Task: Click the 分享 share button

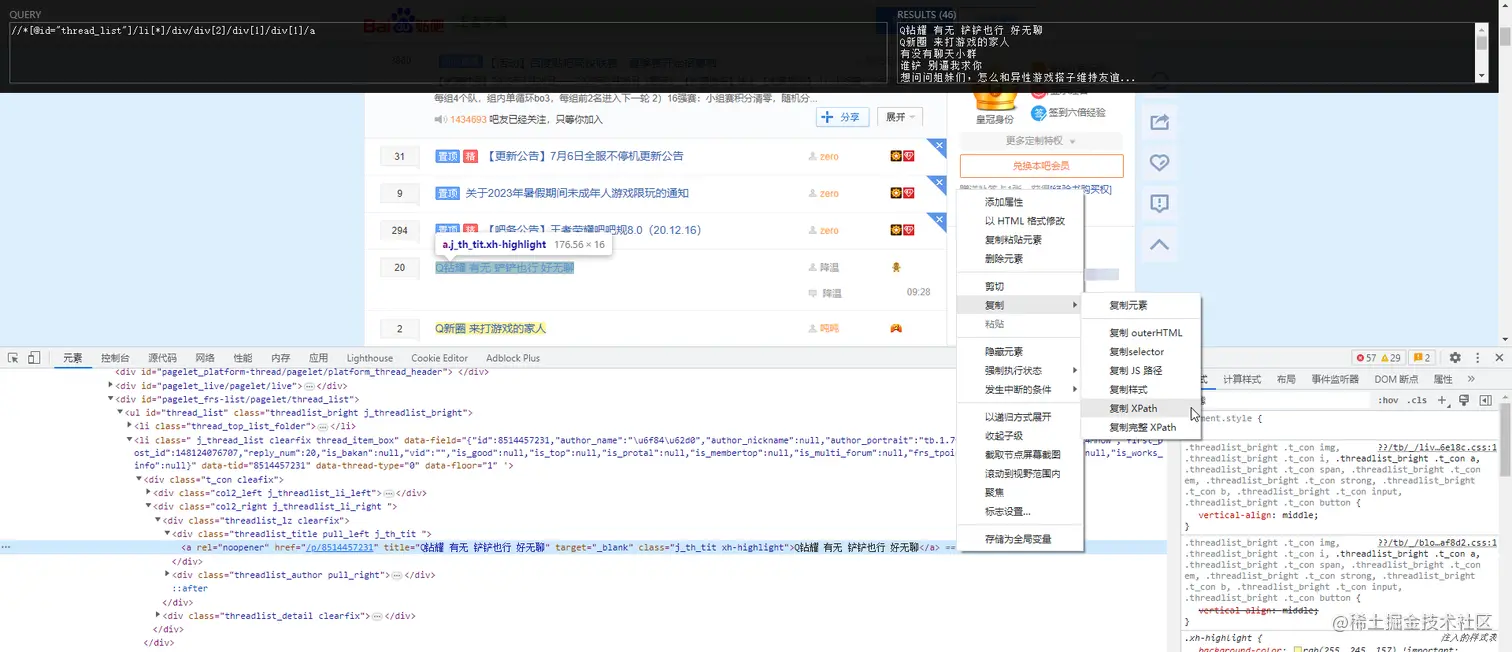Action: (x=842, y=117)
